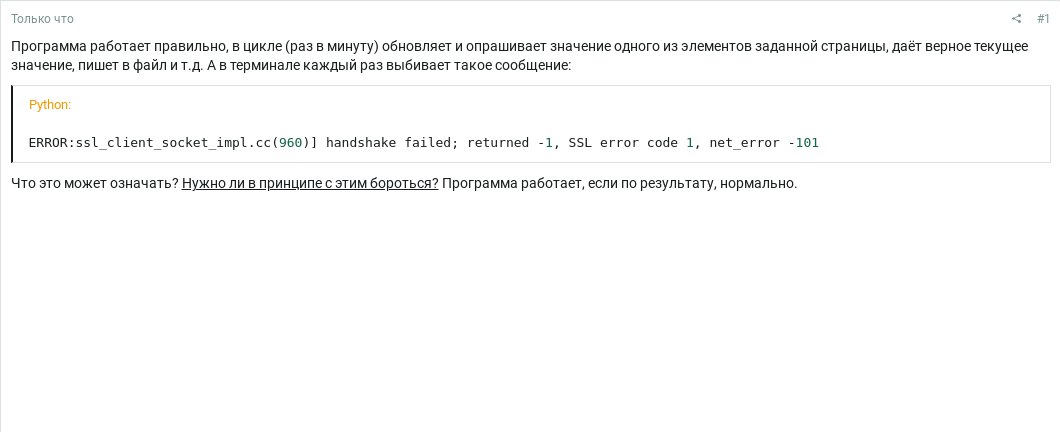Click the "Только что" timestamp
The width and height of the screenshot is (1060, 432).
coord(42,19)
